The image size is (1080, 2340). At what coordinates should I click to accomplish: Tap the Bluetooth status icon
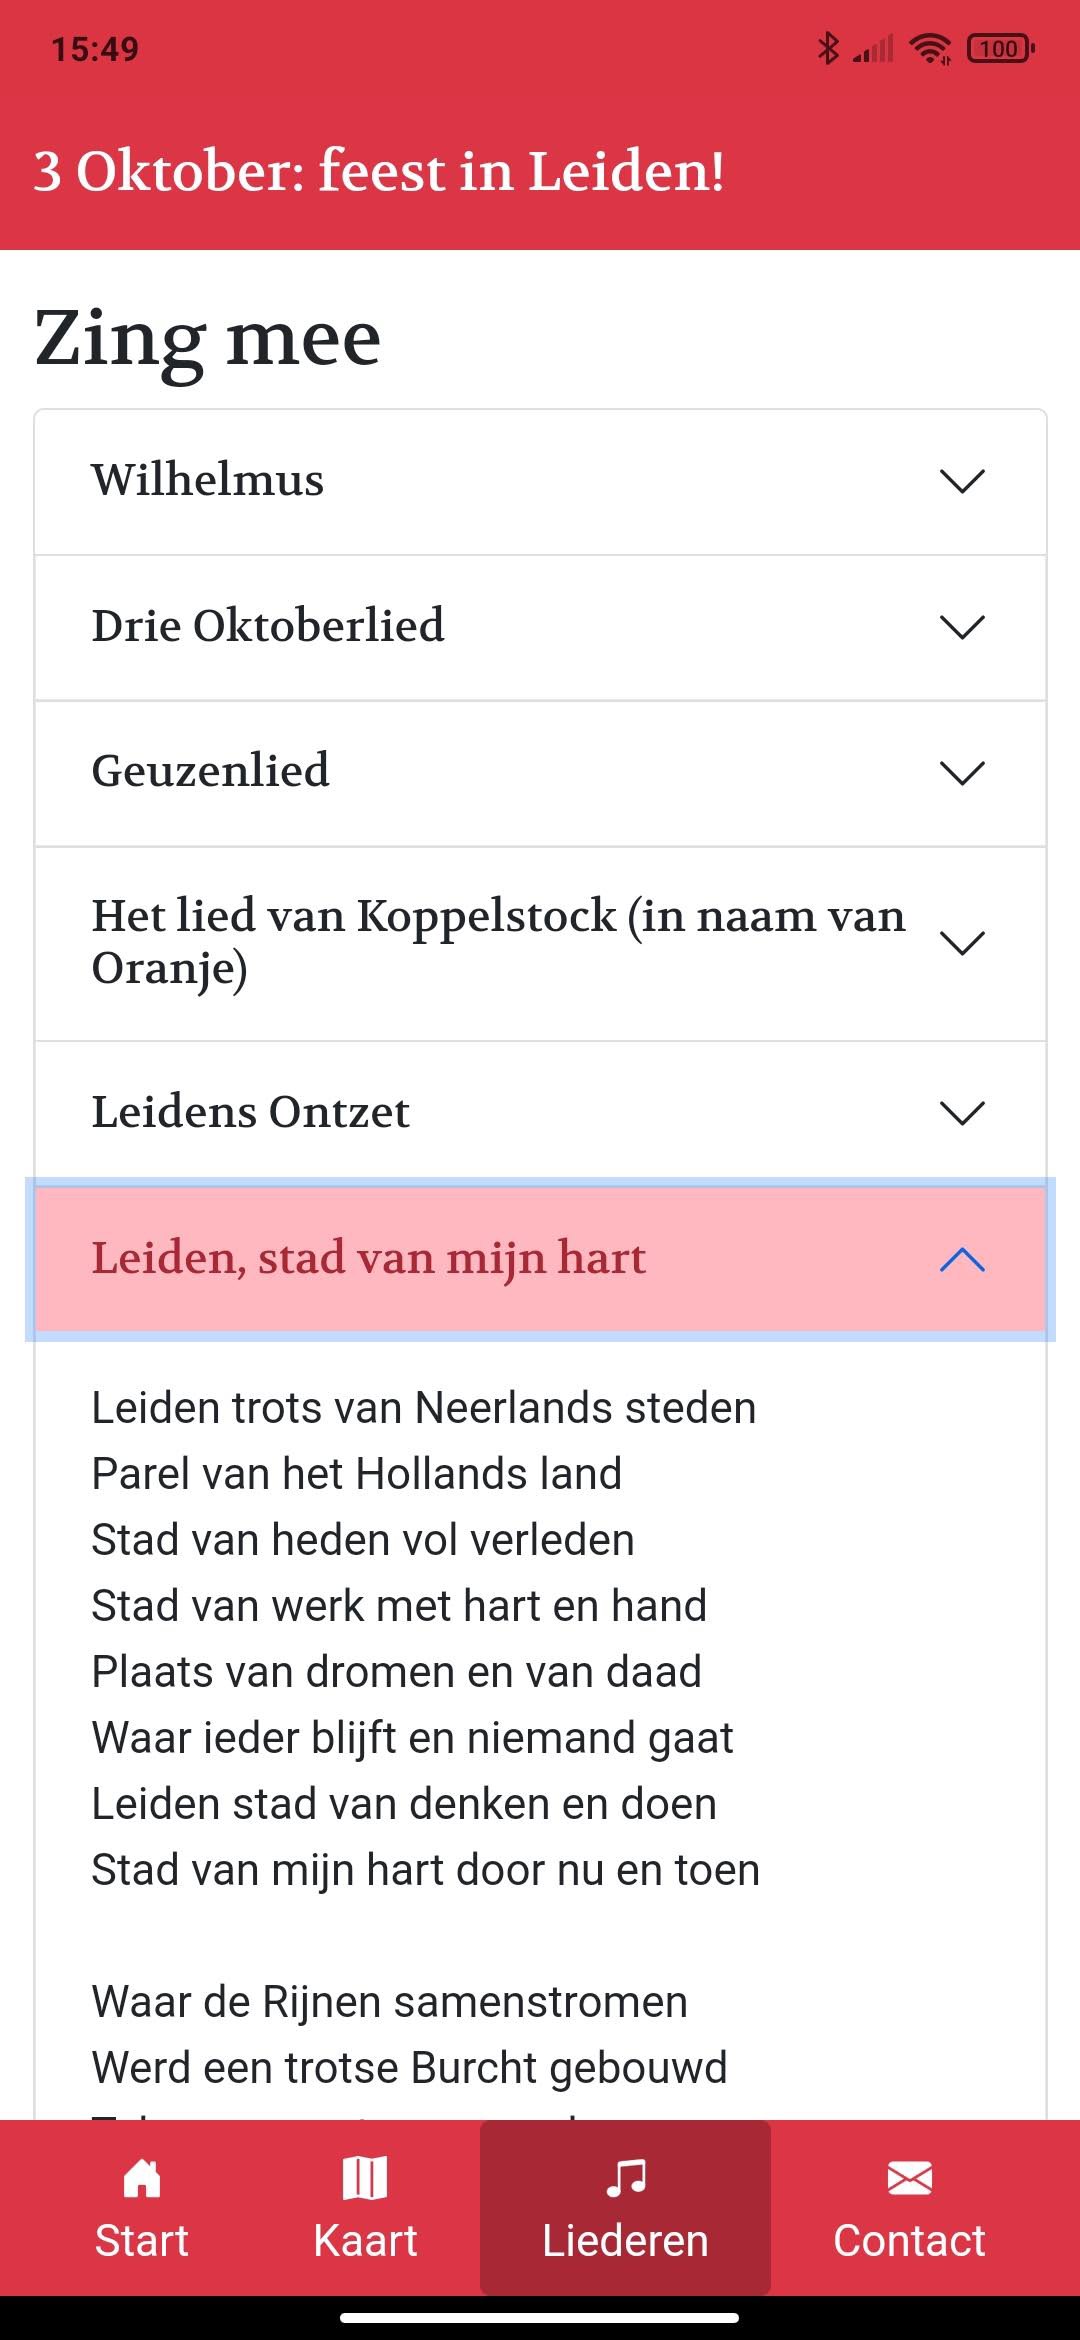click(828, 48)
